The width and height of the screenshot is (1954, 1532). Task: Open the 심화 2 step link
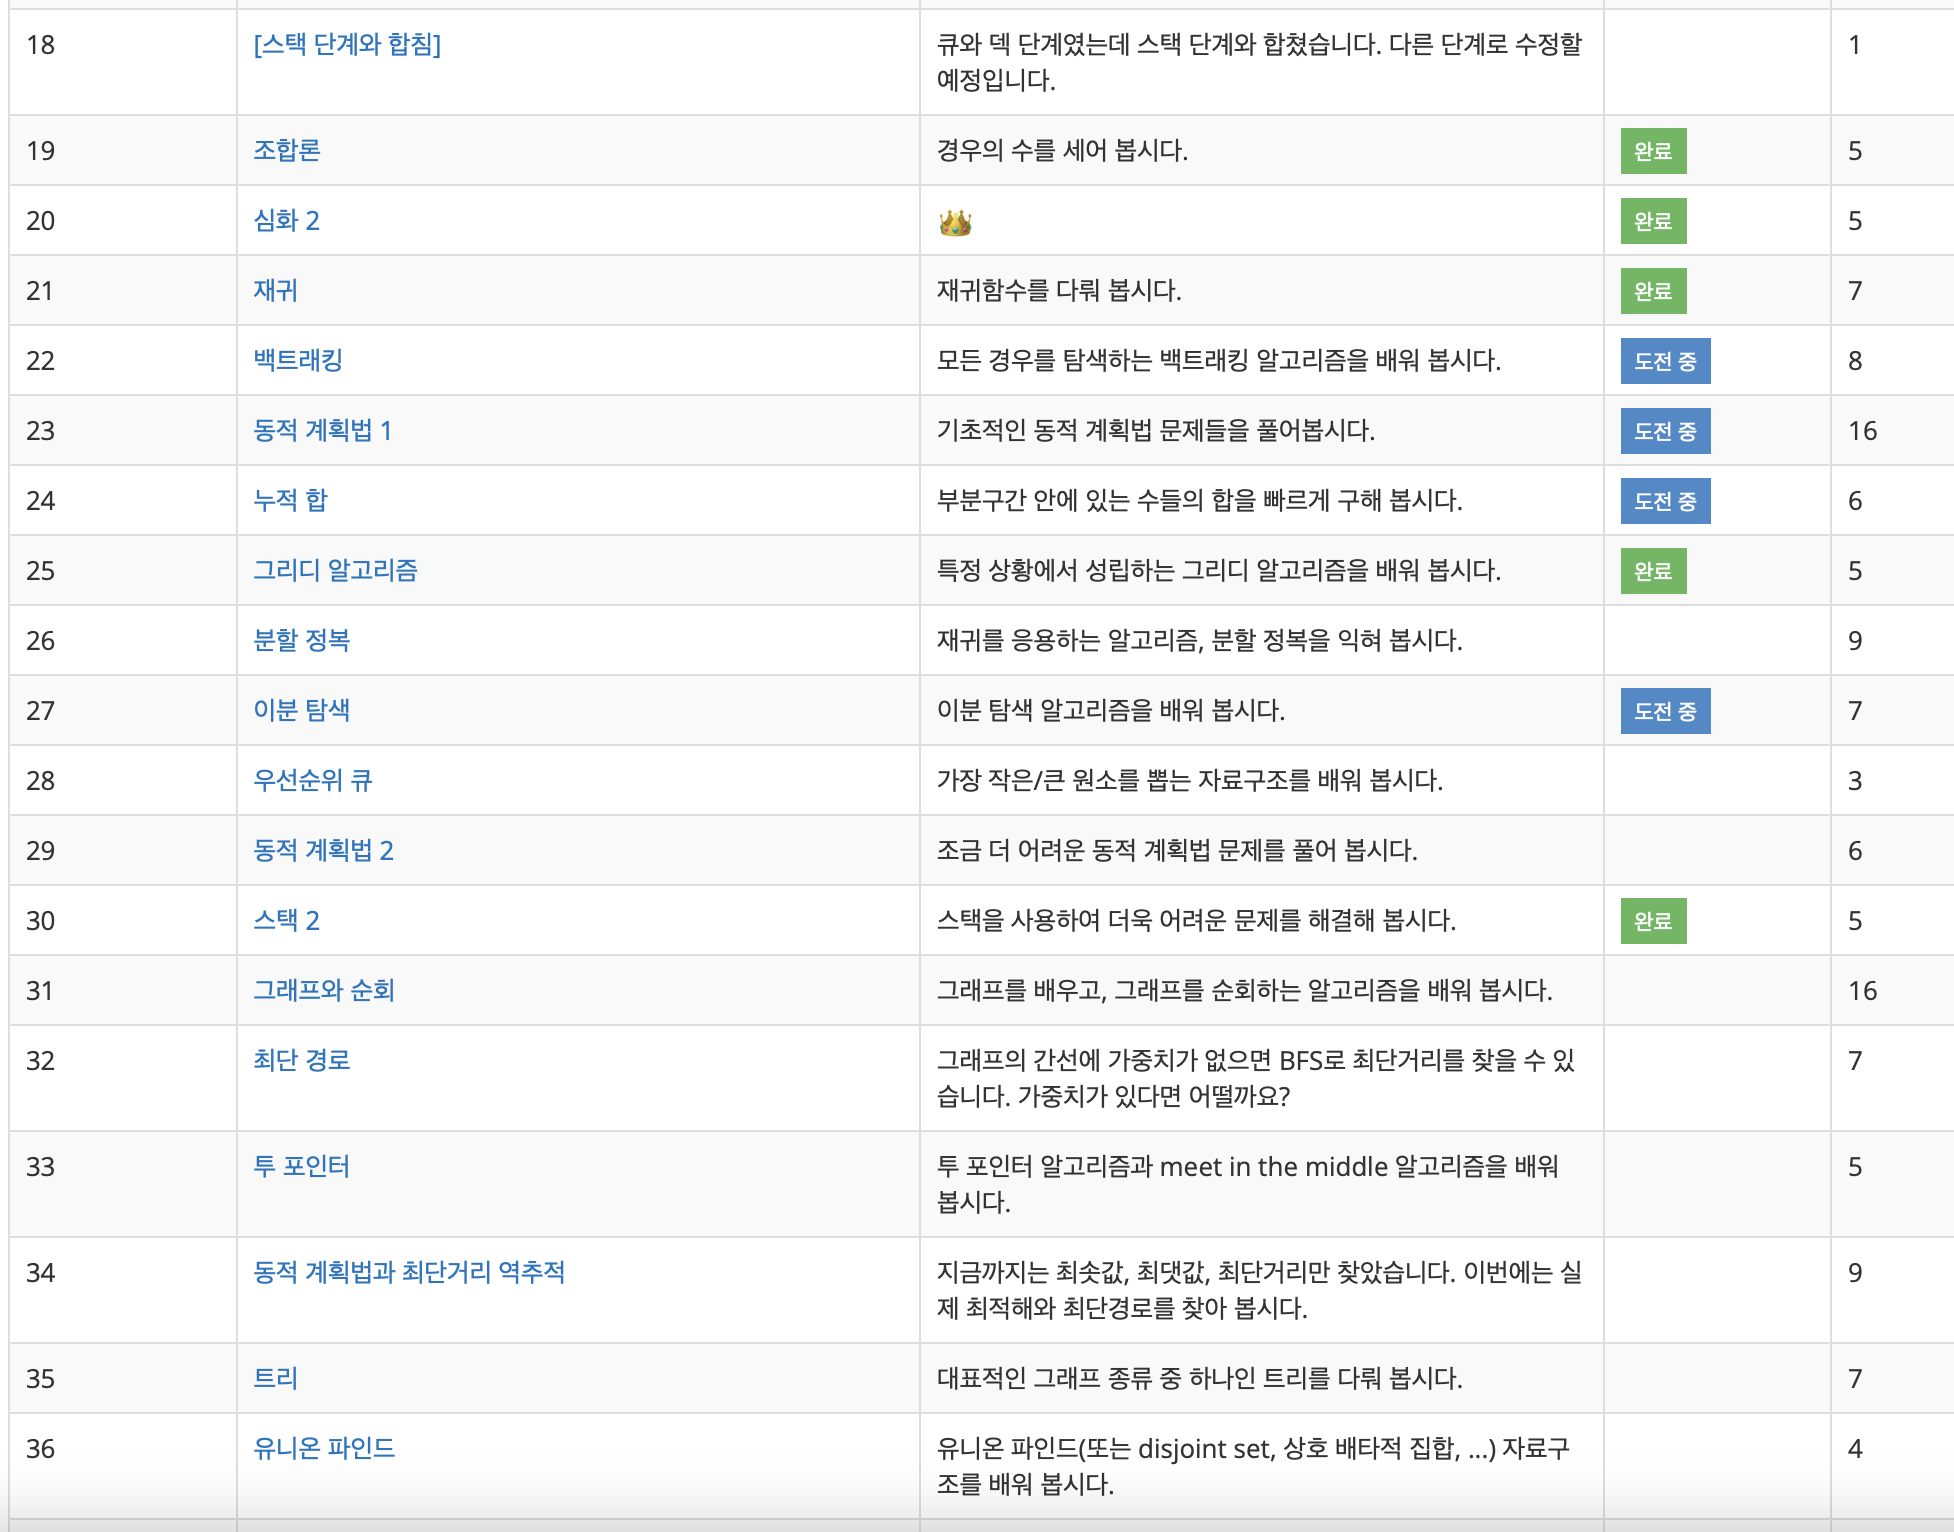[286, 220]
